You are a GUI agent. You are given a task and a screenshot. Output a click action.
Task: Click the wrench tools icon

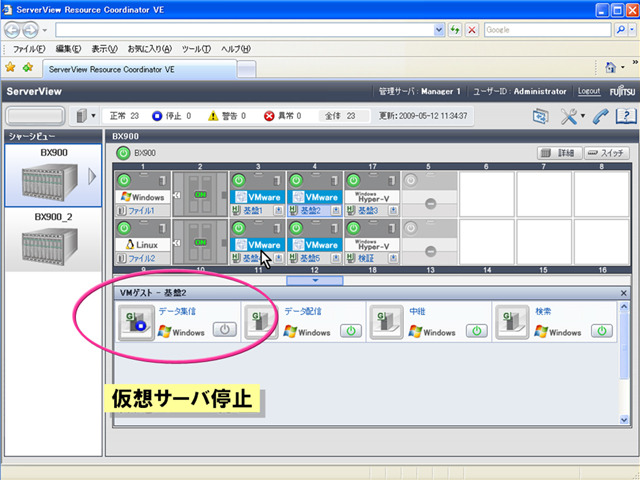point(569,116)
